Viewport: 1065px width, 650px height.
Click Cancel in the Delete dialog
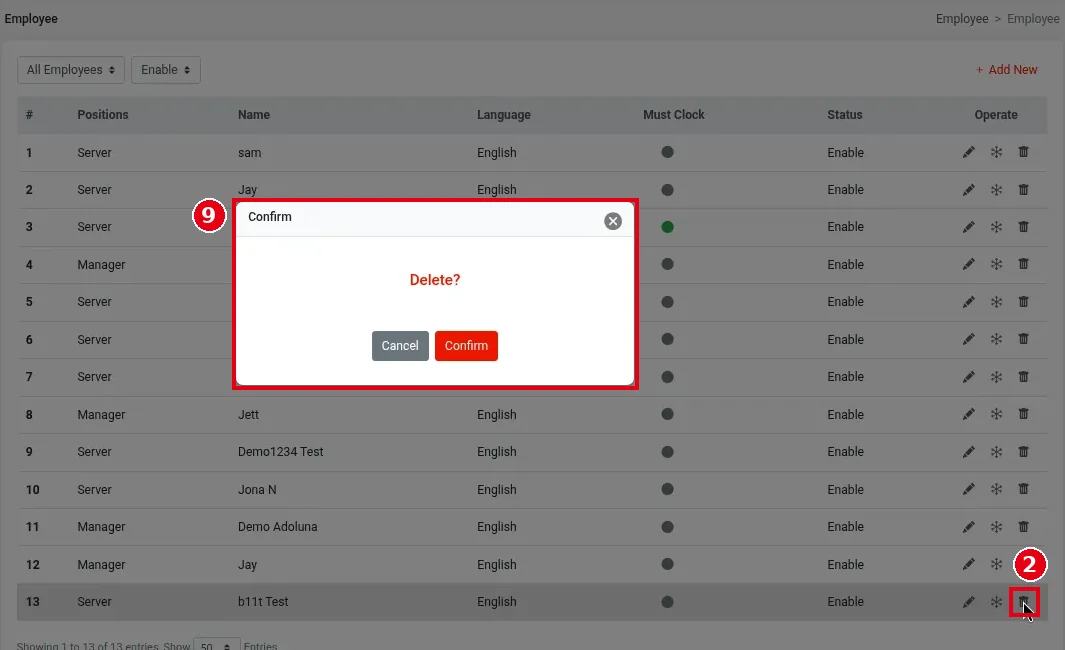(400, 346)
